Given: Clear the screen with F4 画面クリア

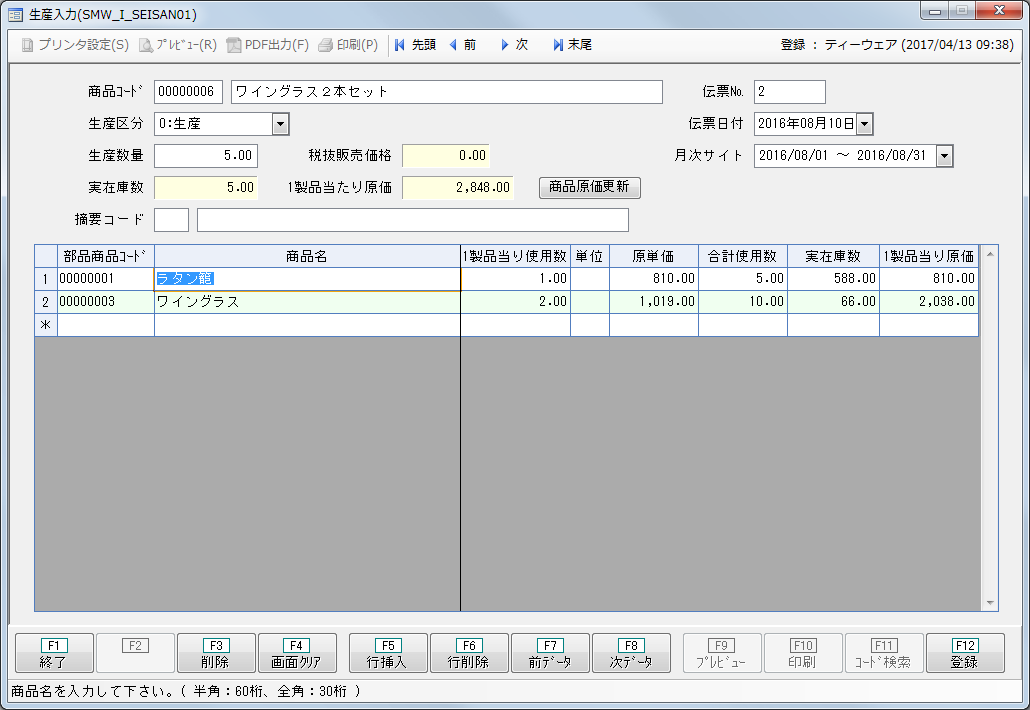Looking at the screenshot, I should [297, 654].
